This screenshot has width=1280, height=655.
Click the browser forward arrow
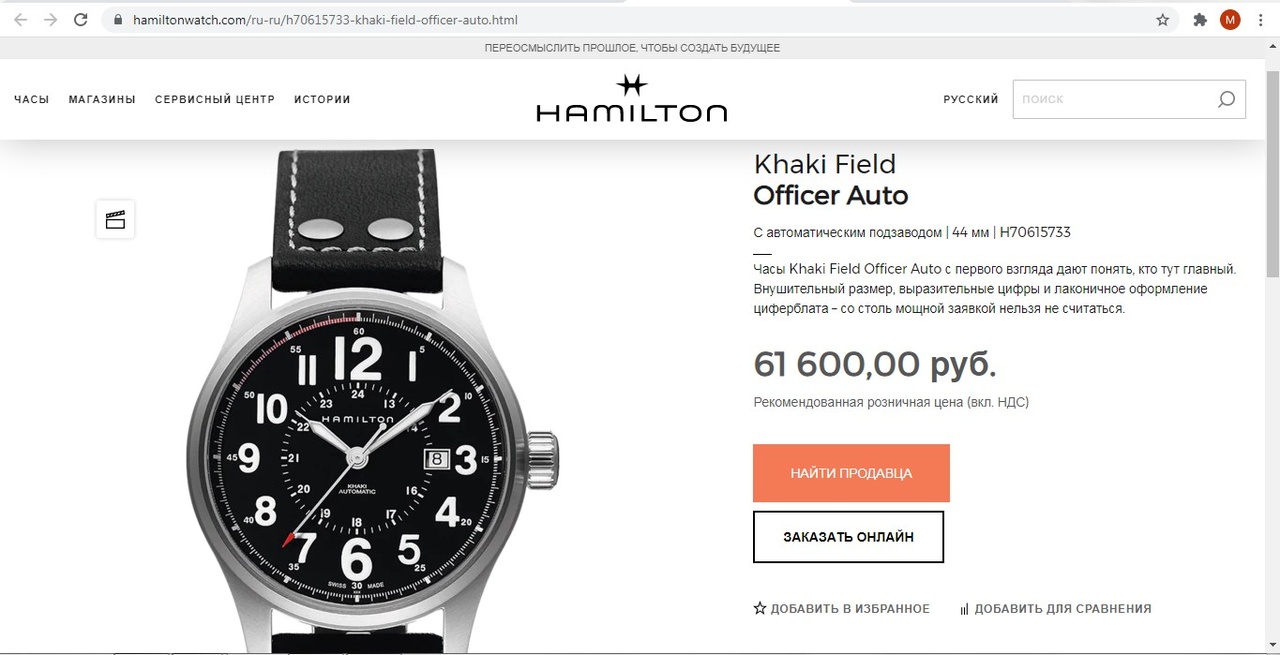[50, 20]
